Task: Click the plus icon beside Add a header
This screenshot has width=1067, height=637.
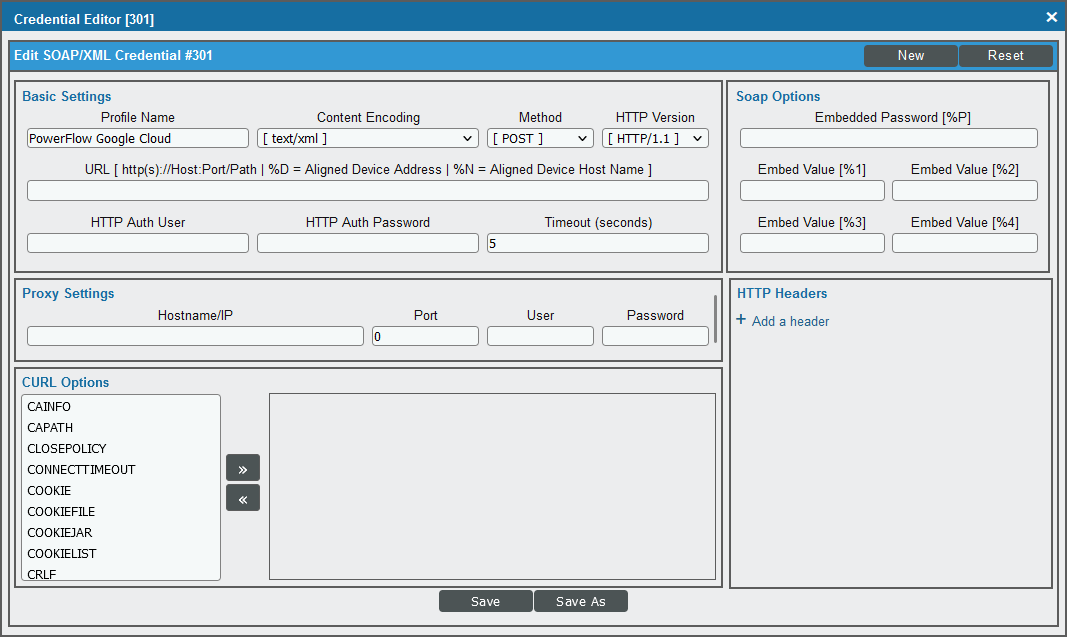Action: coord(741,320)
